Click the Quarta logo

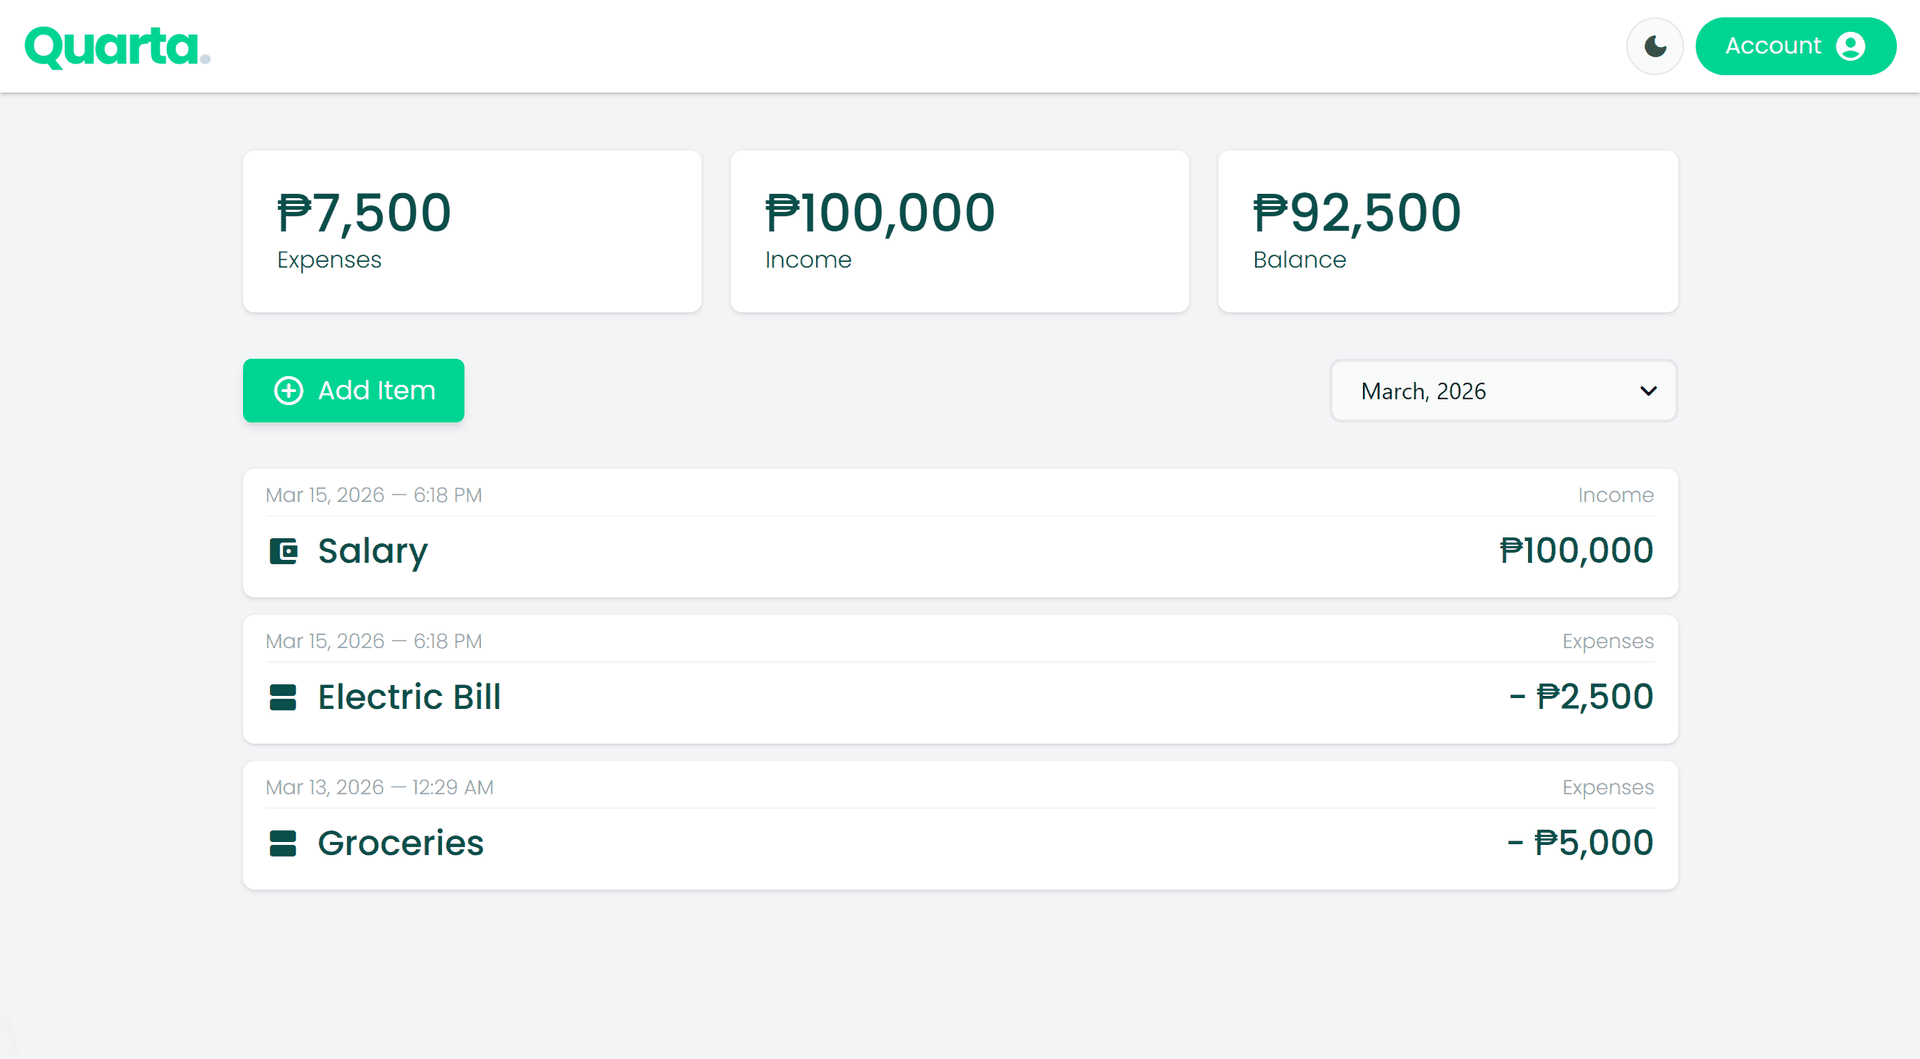[116, 47]
